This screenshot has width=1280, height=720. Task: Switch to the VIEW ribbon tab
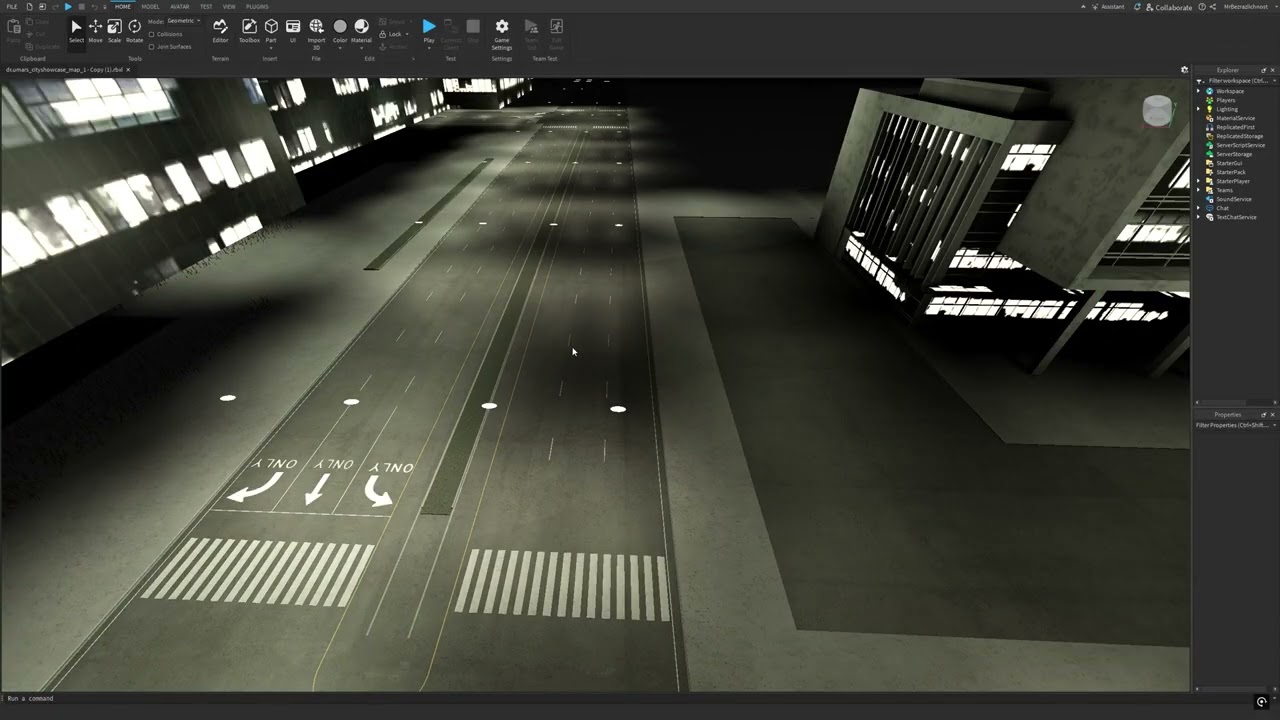coord(229,7)
